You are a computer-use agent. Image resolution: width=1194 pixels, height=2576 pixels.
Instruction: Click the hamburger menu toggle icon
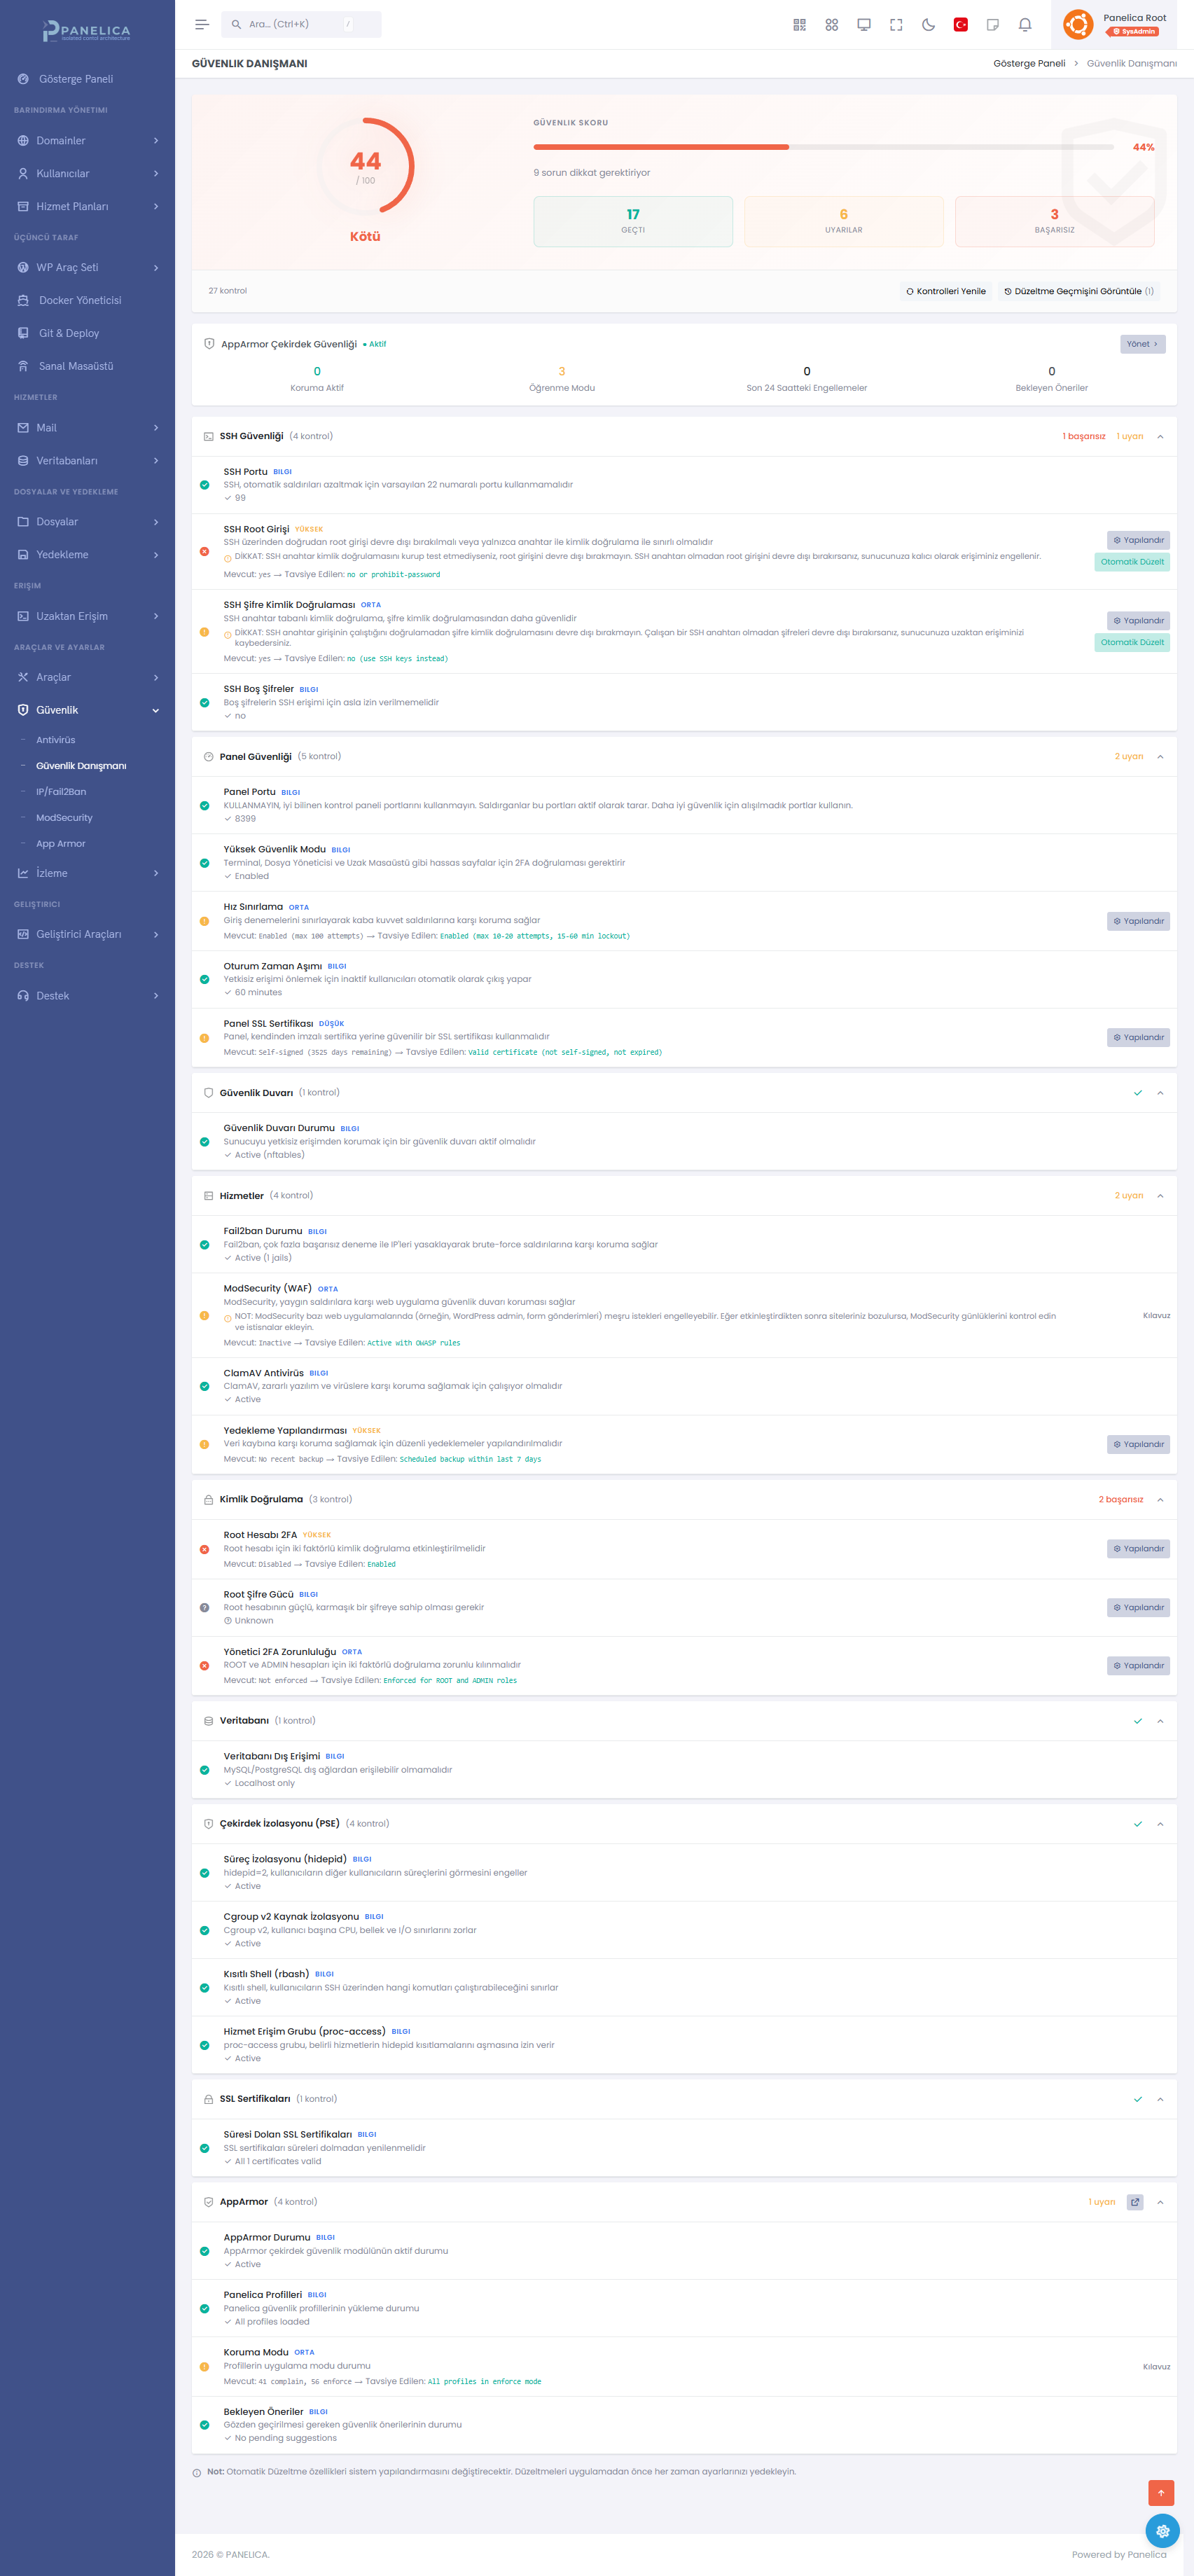[201, 25]
